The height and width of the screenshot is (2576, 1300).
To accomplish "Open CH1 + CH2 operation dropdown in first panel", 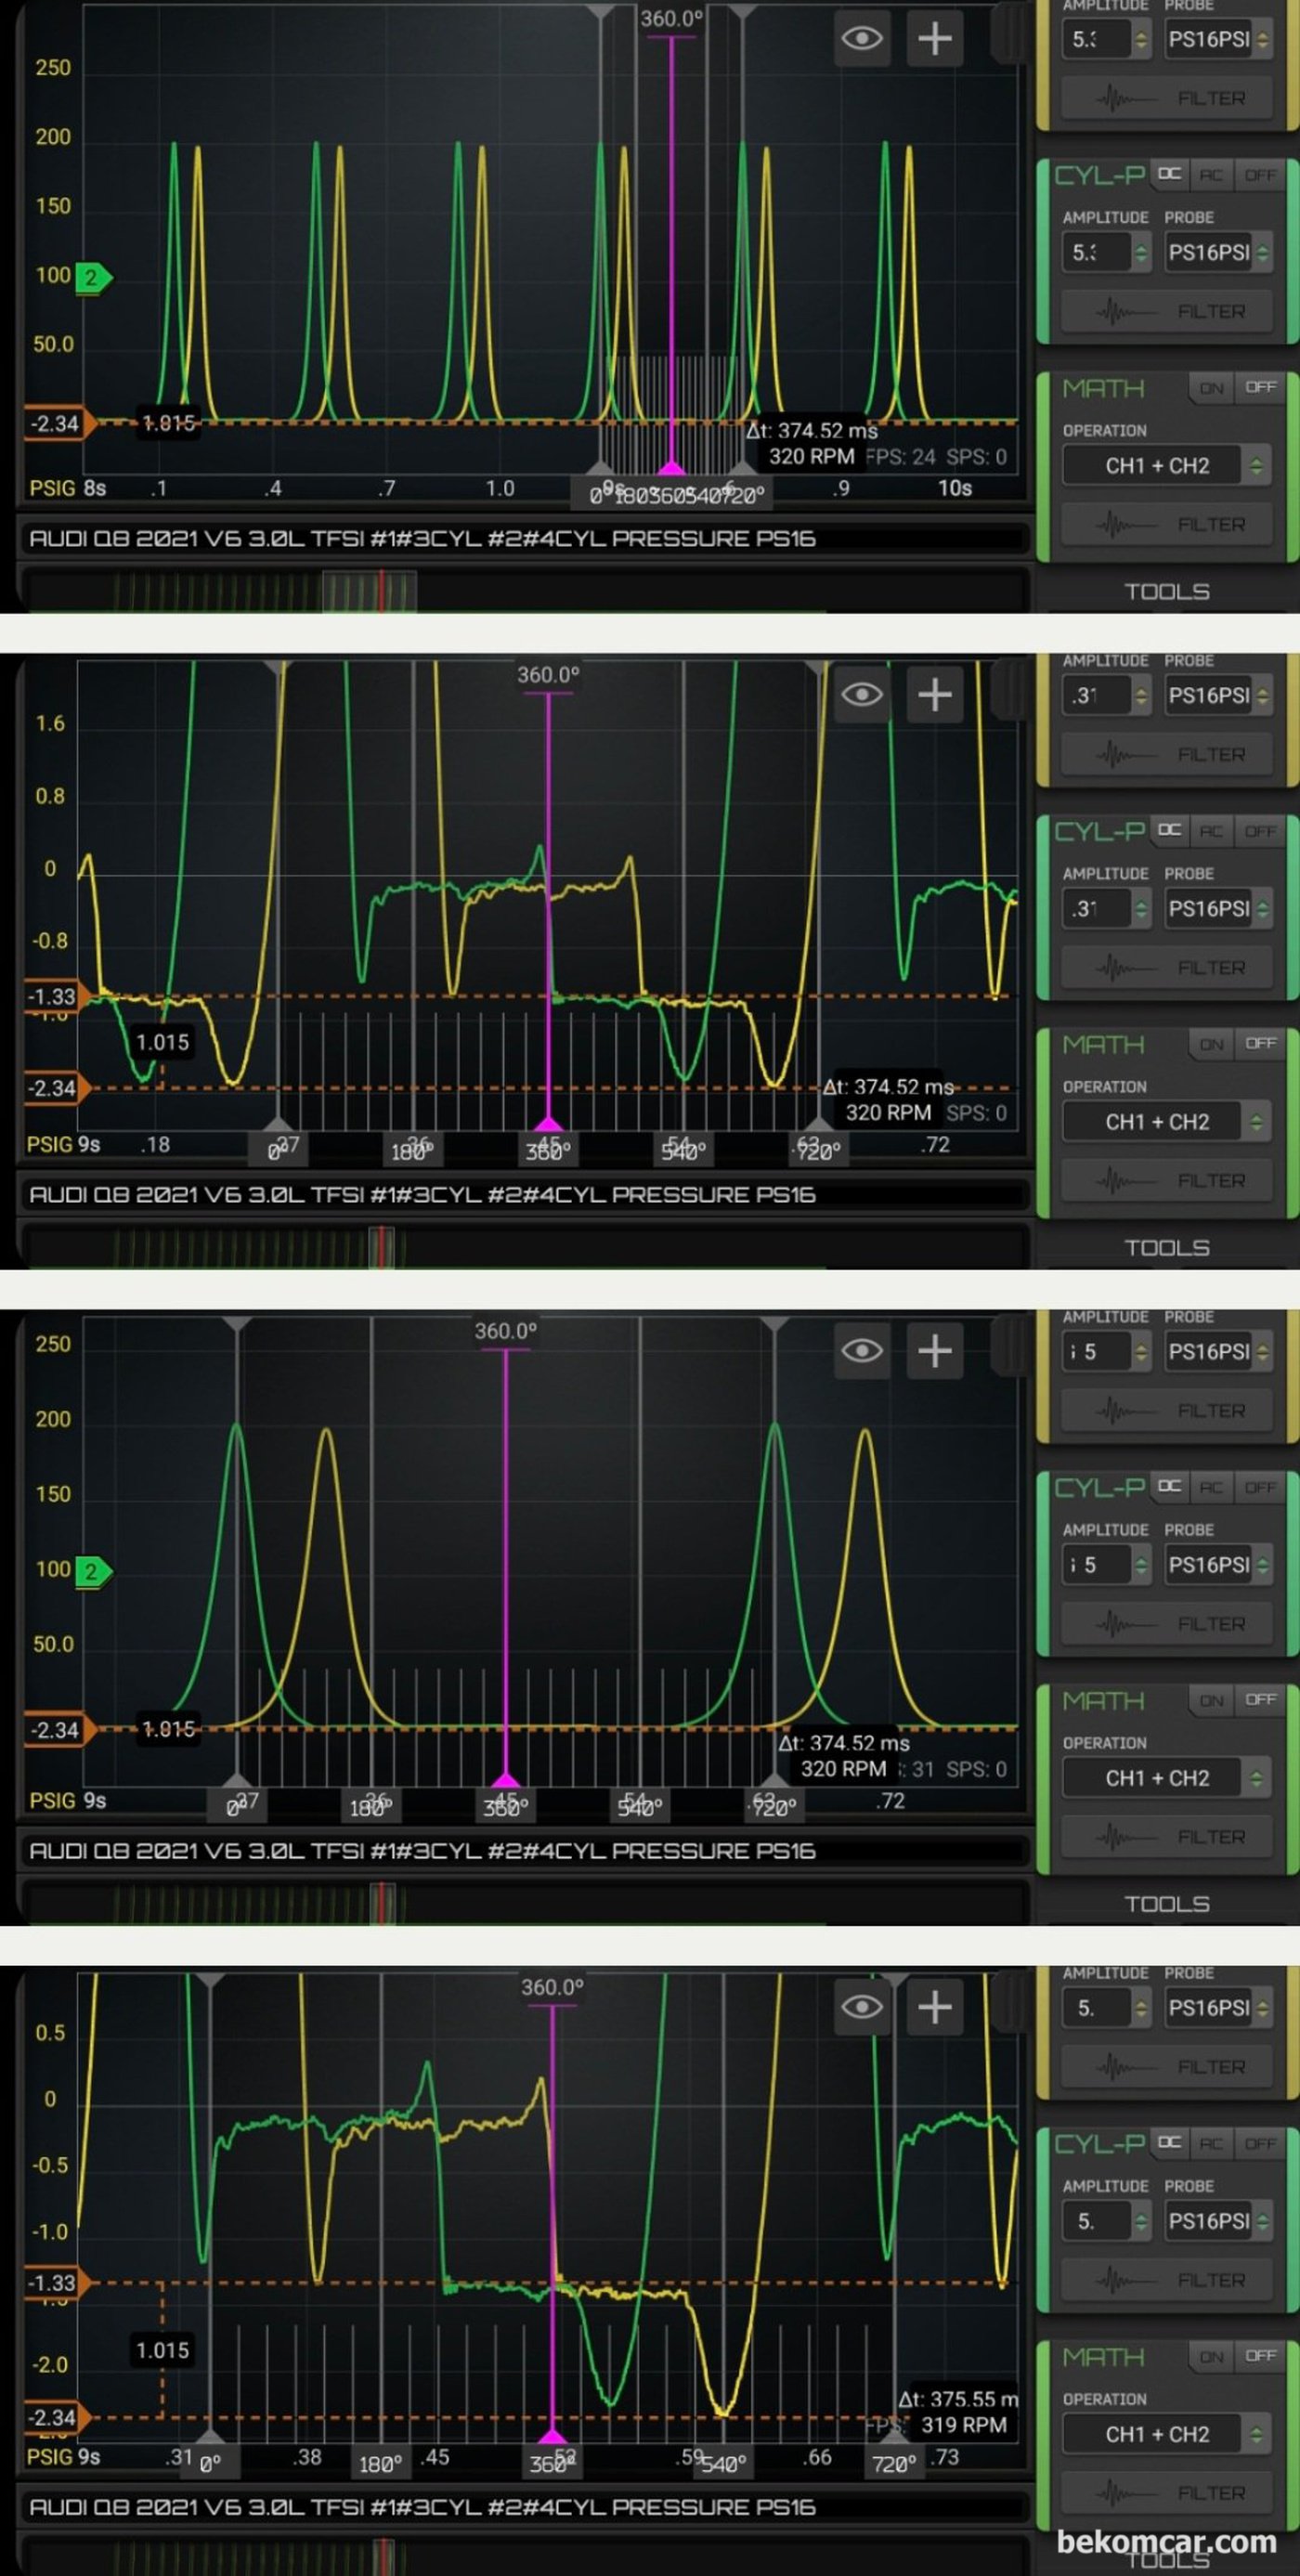I will [x=1167, y=466].
